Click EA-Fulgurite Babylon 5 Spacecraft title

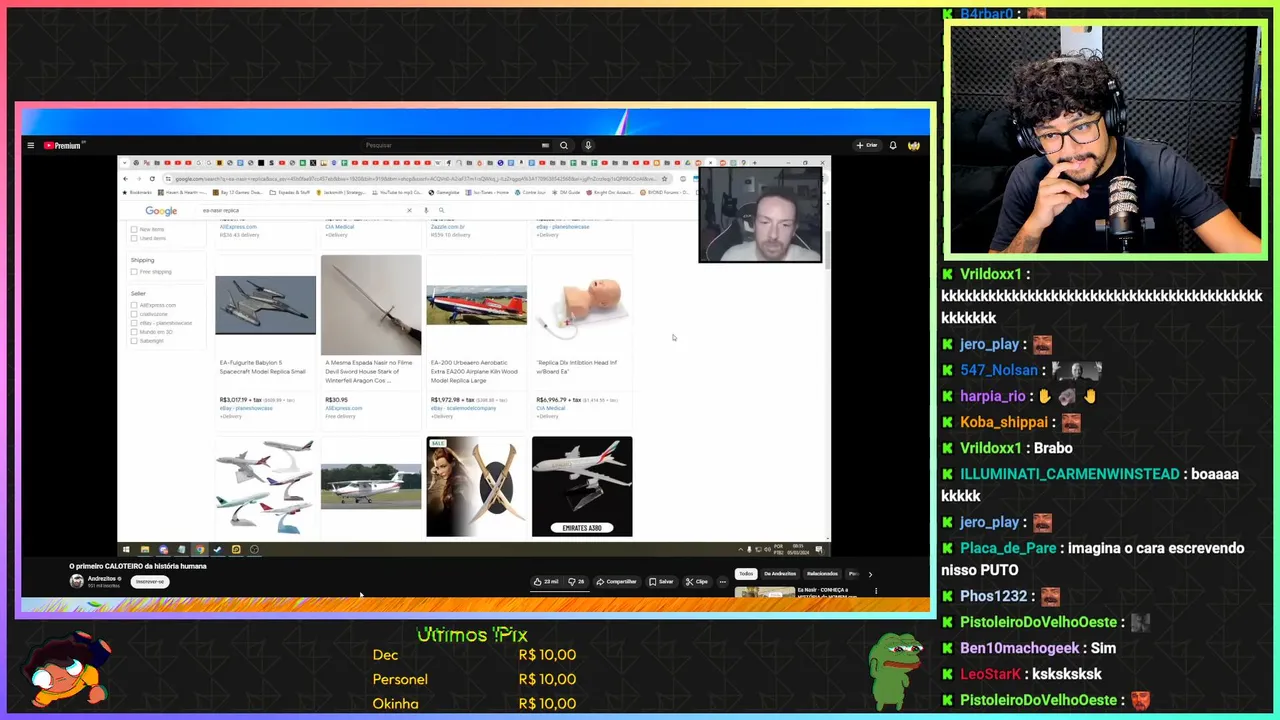(x=263, y=367)
